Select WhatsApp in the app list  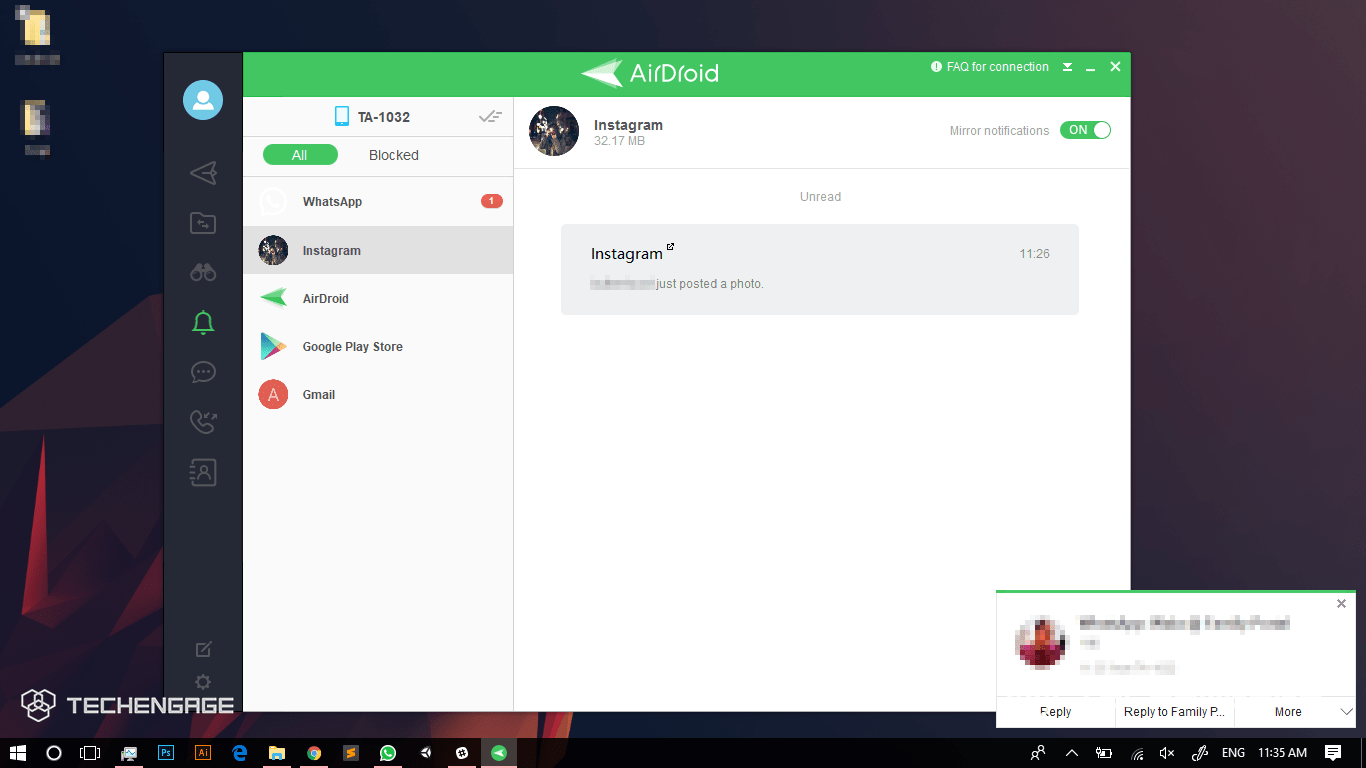tap(378, 201)
